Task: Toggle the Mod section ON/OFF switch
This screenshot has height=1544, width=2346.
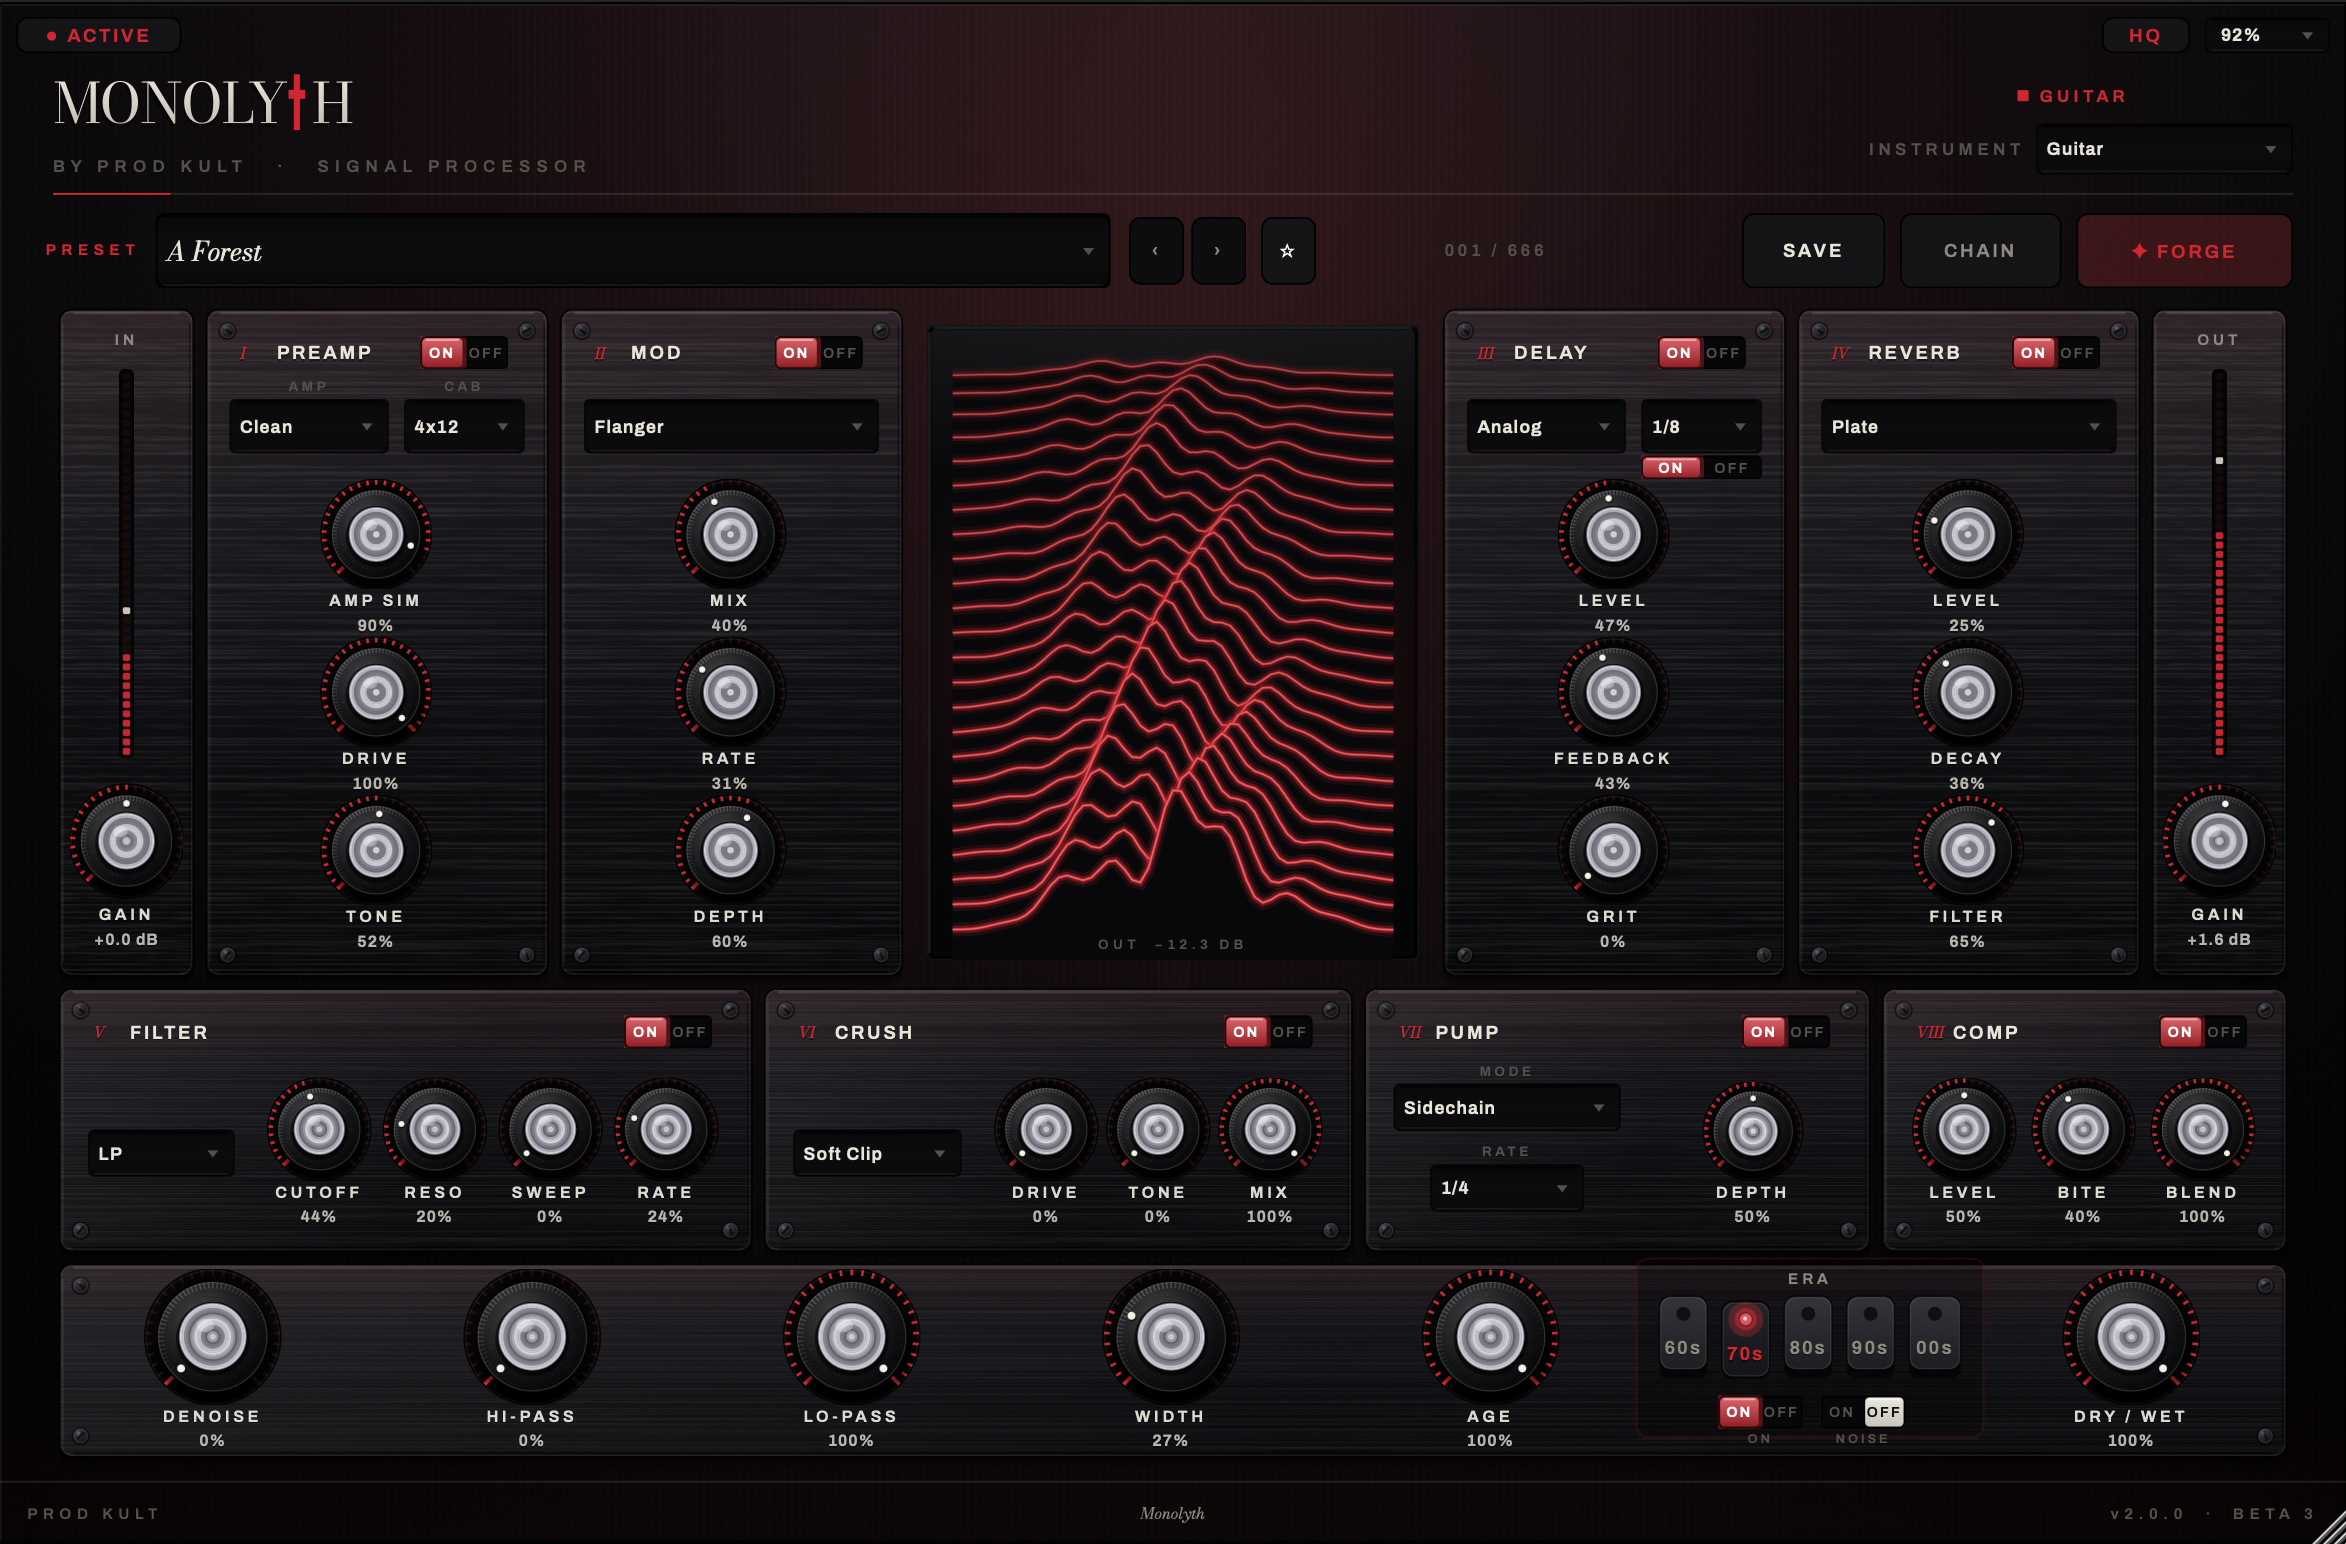Action: click(818, 353)
